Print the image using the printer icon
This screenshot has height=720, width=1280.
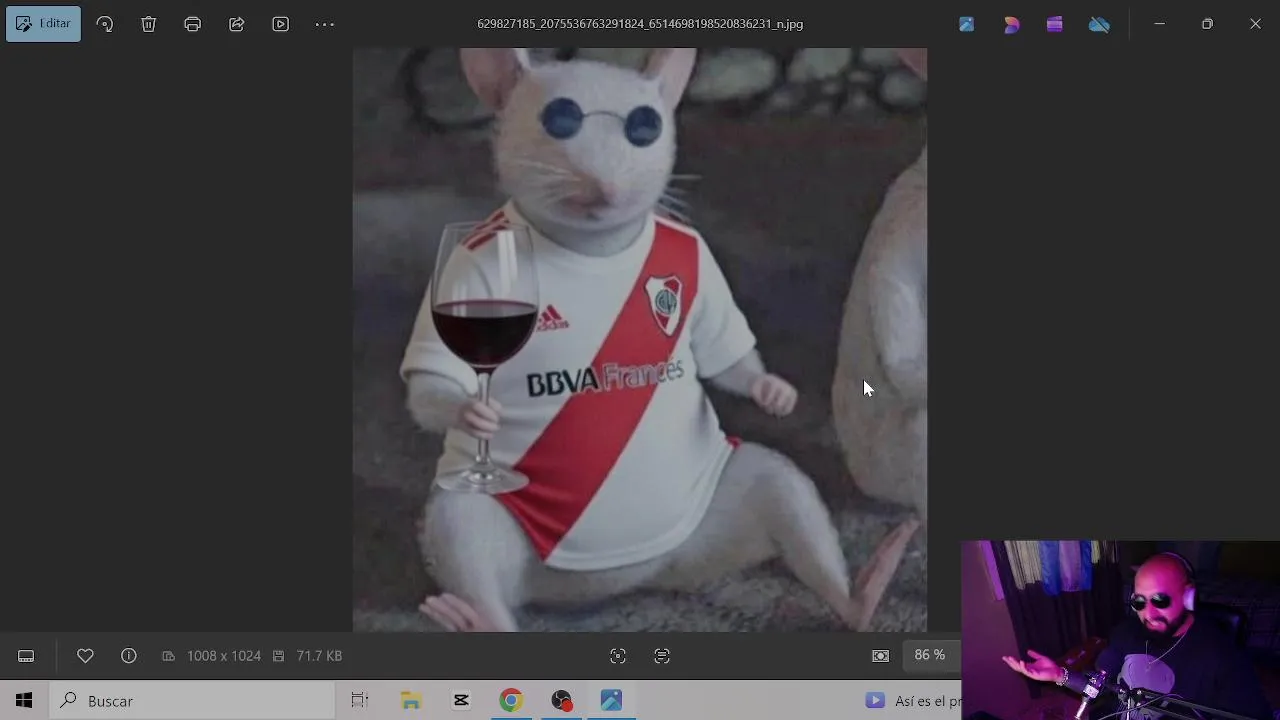[x=193, y=24]
